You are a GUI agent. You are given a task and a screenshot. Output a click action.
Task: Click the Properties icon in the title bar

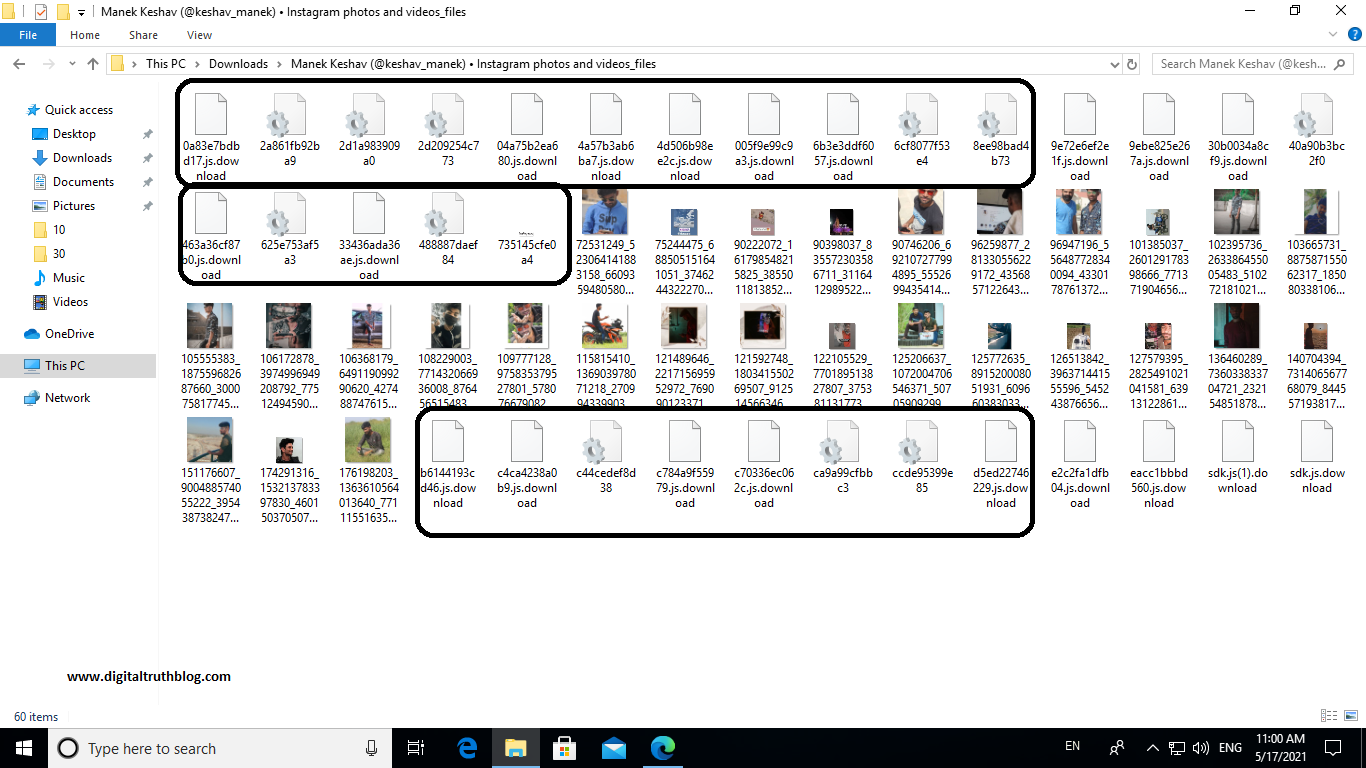(41, 12)
